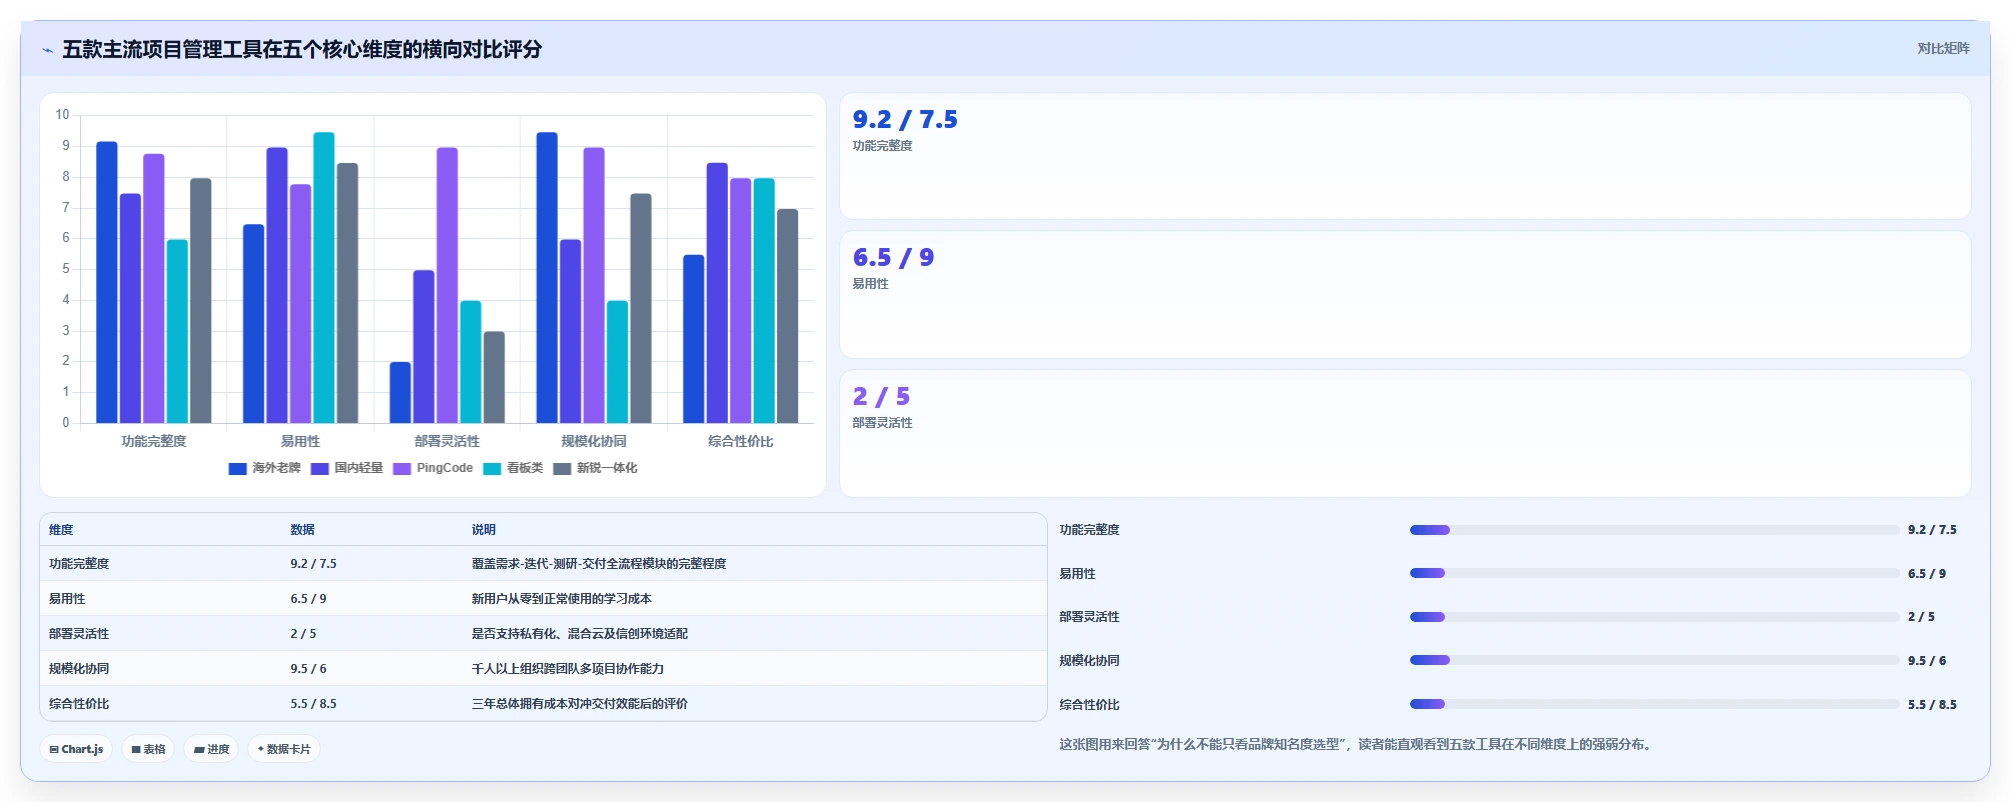
Task: Select the 功能完整度 cell in the table
Action: (79, 564)
